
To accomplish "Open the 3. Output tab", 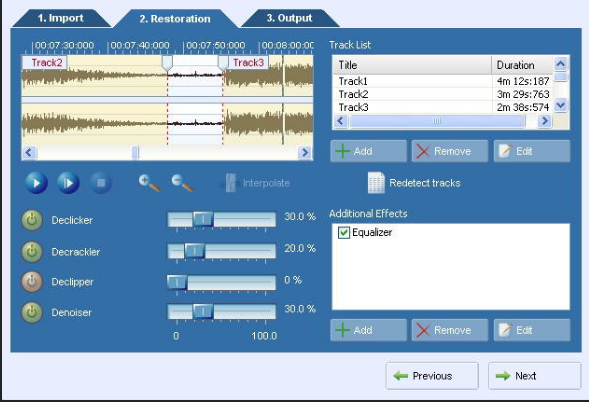I will 290,18.
